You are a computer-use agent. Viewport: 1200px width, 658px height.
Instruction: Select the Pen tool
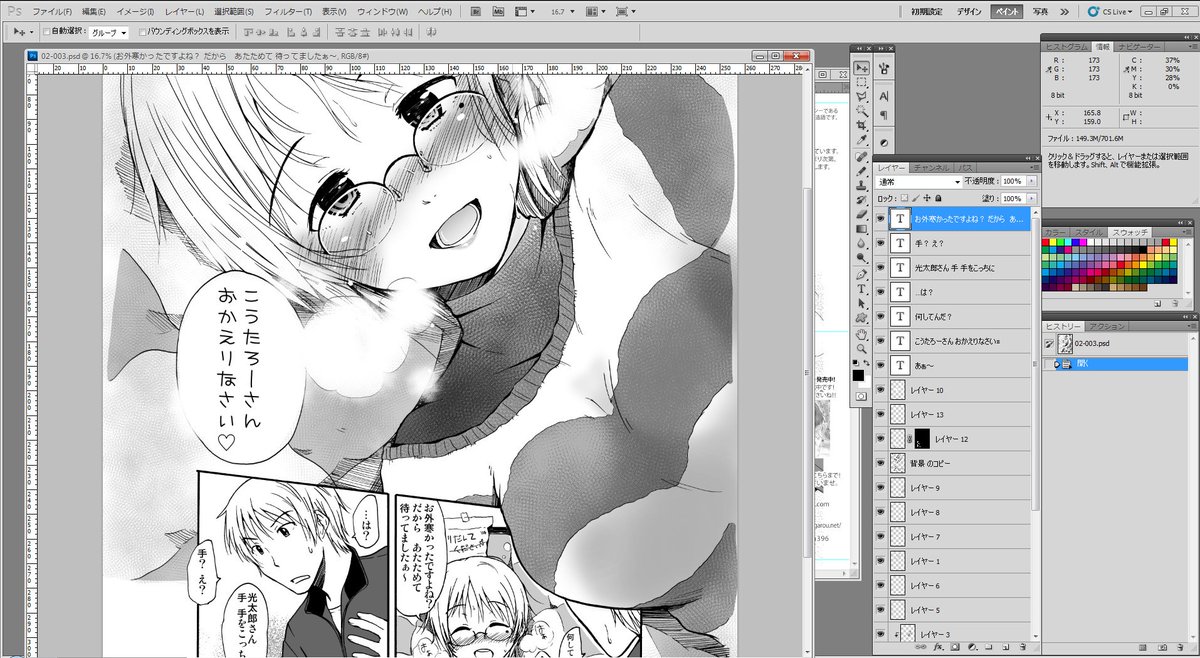coord(862,273)
